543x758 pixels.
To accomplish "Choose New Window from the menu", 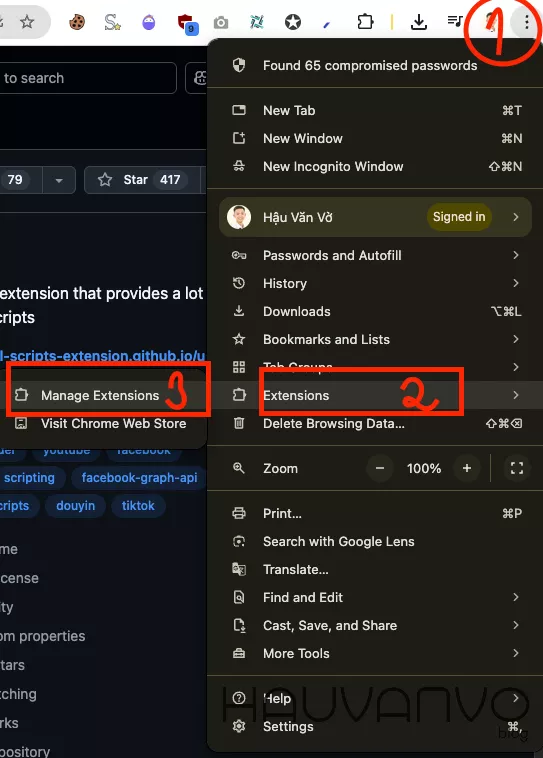I will pyautogui.click(x=375, y=139).
